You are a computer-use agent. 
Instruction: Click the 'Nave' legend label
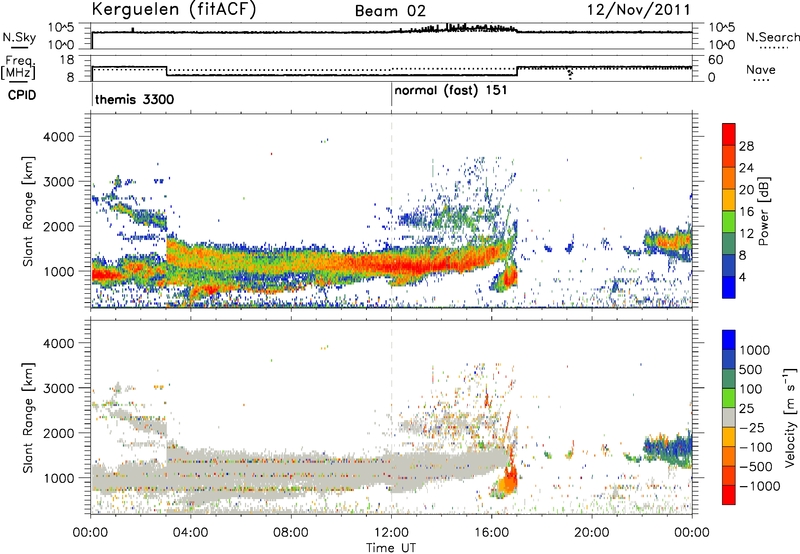click(760, 70)
